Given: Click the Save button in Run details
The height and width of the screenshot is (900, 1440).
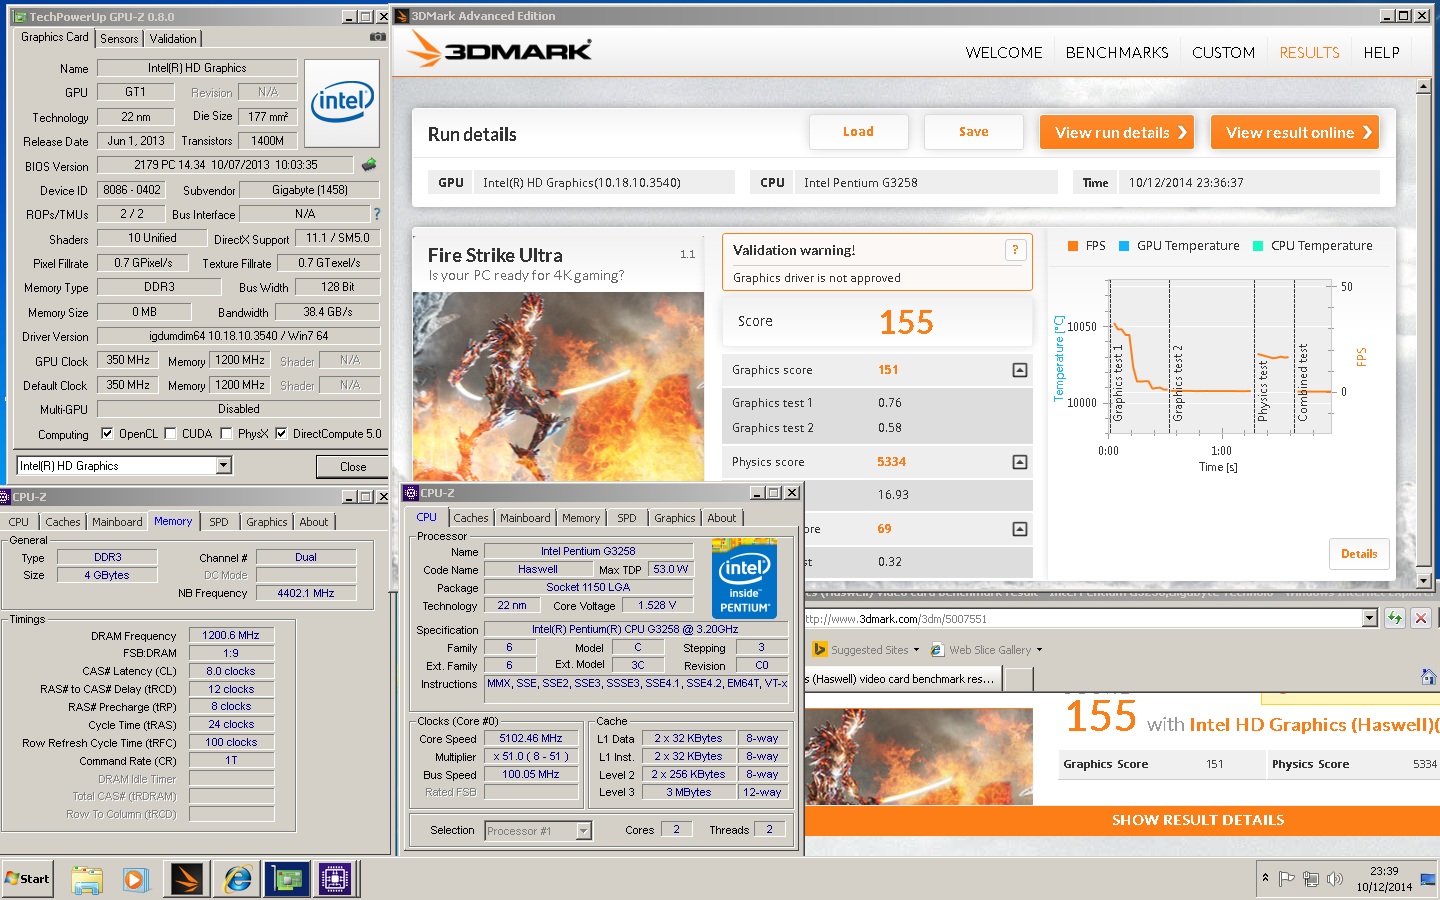Looking at the screenshot, I should coord(973,132).
